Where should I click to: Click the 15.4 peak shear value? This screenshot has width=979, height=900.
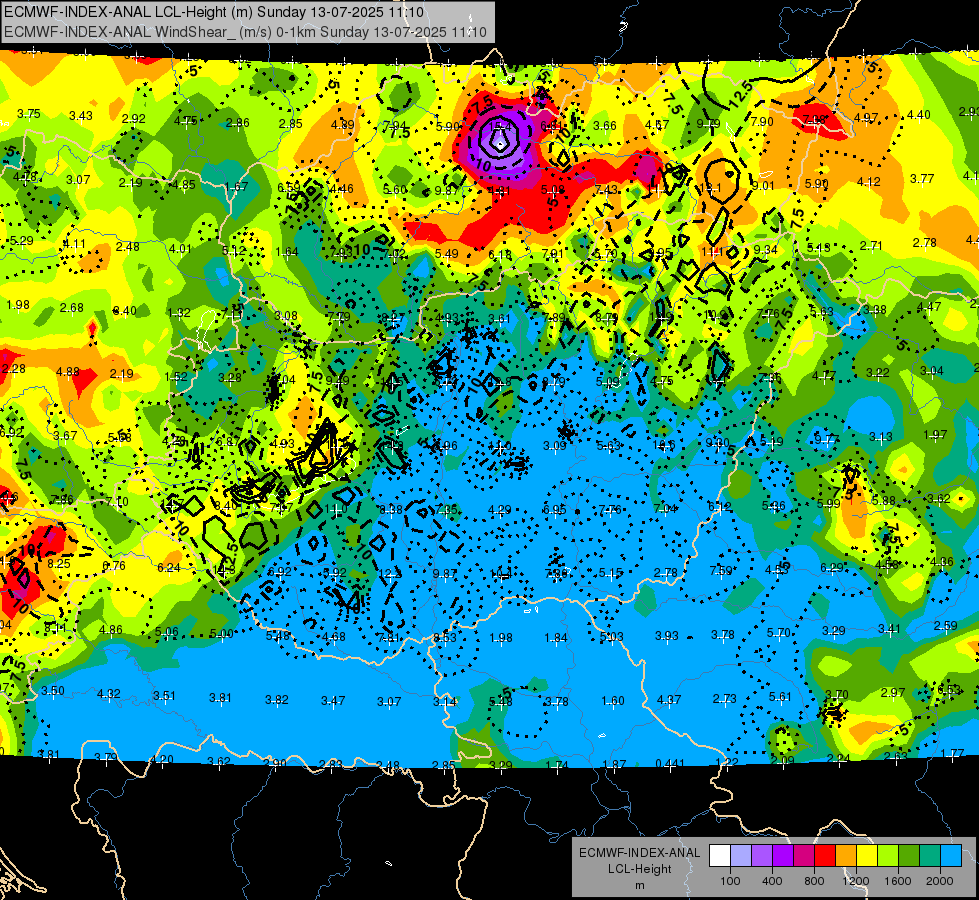[500, 126]
